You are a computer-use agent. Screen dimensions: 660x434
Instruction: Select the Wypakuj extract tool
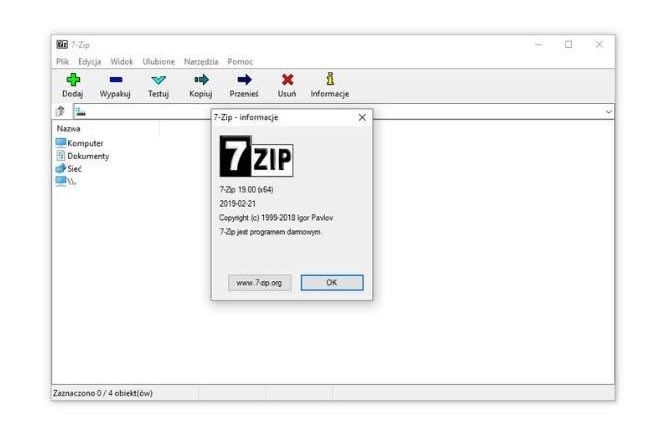coord(115,85)
